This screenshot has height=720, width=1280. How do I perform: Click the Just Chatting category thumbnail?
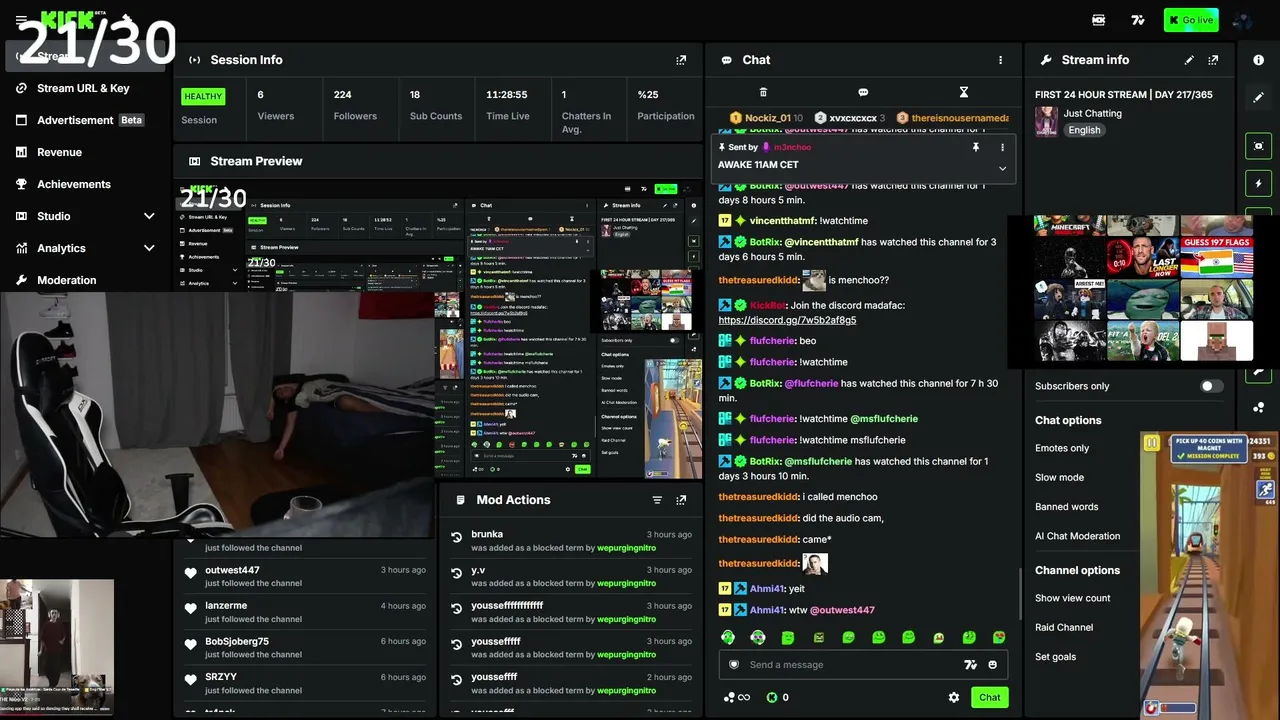pyautogui.click(x=1046, y=122)
